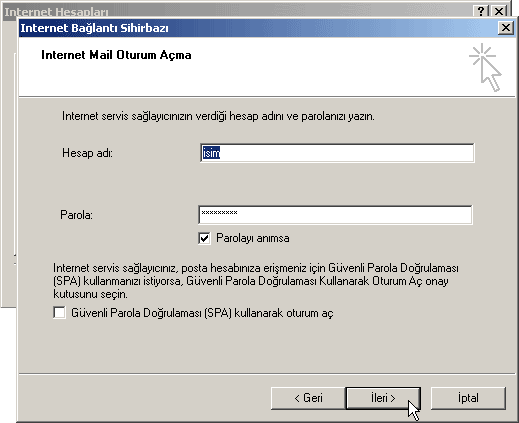
Task: Click the Hesap adı text field
Action: click(x=337, y=153)
